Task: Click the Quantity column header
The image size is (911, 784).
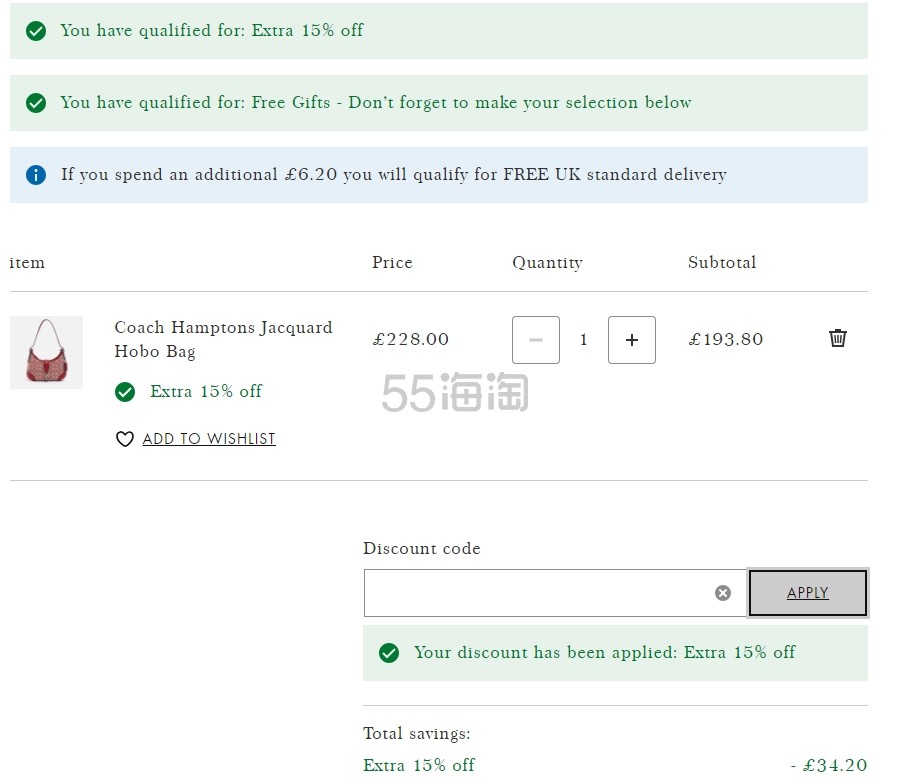Action: point(547,263)
